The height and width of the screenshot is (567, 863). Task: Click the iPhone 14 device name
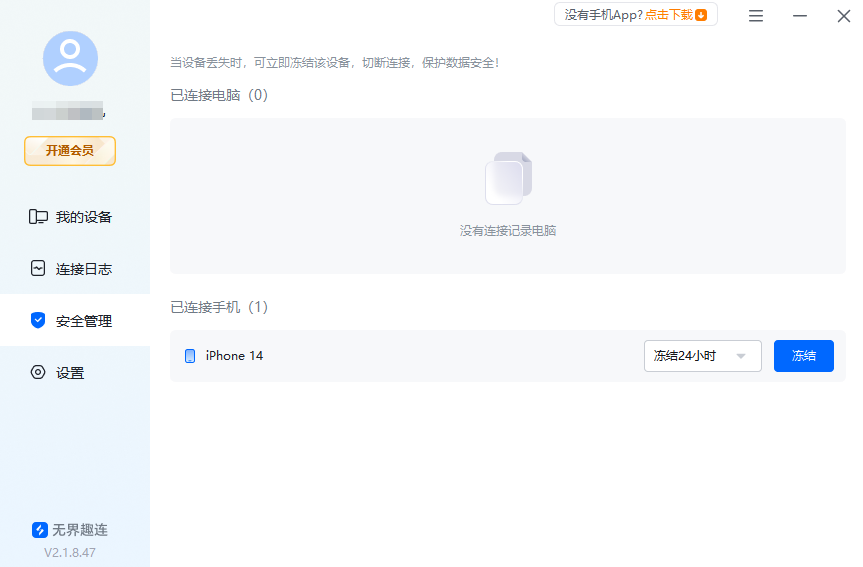[234, 356]
